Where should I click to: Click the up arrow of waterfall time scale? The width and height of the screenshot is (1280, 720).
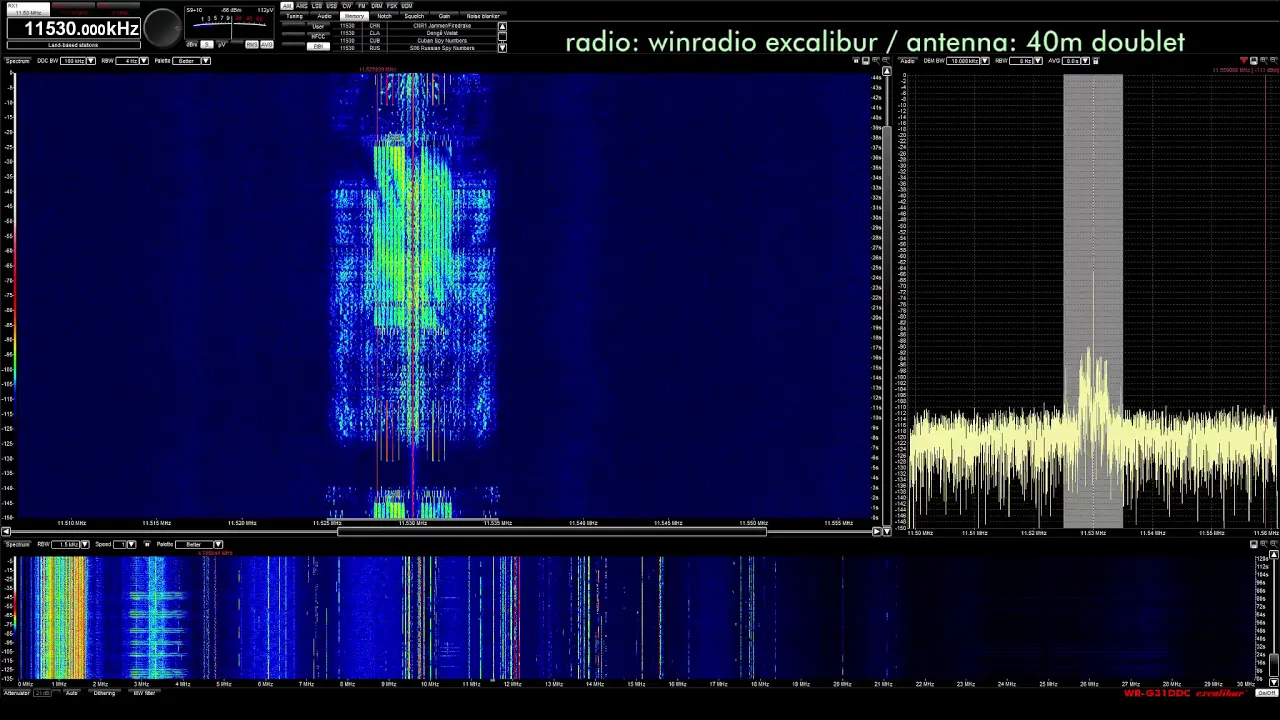tap(887, 71)
